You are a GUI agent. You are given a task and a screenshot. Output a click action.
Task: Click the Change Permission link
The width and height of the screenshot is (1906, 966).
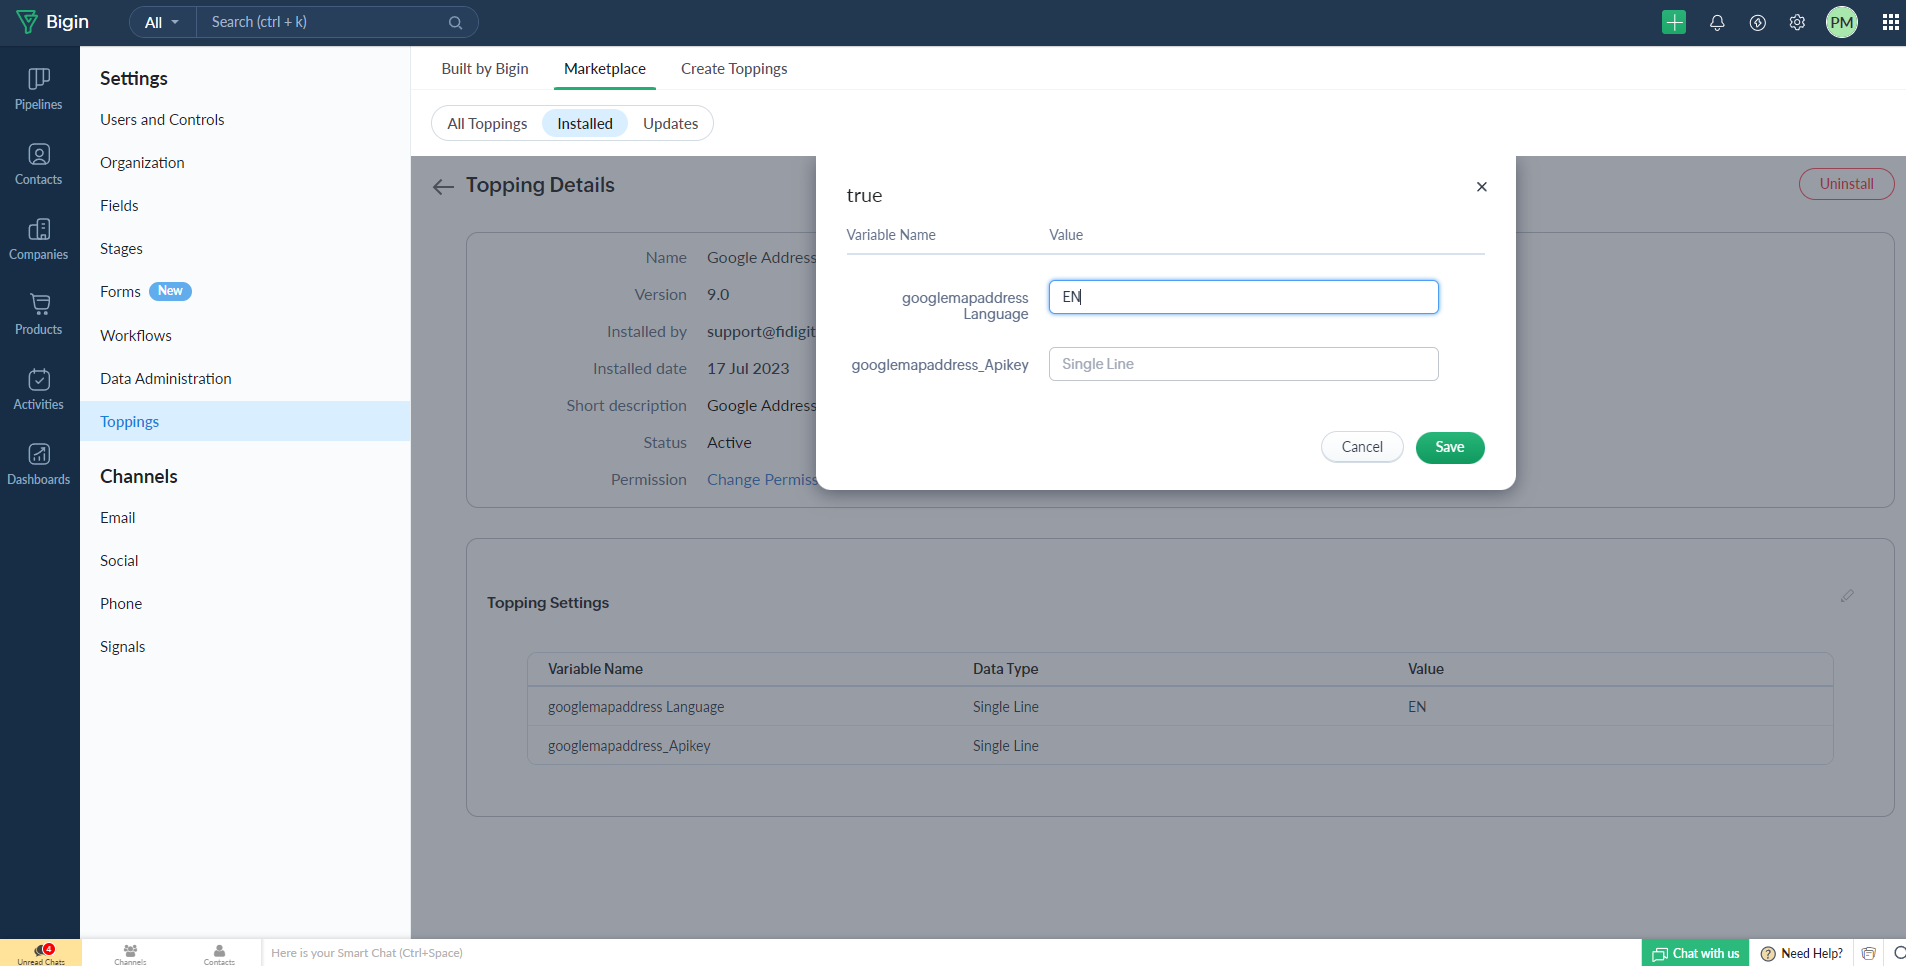(x=762, y=480)
